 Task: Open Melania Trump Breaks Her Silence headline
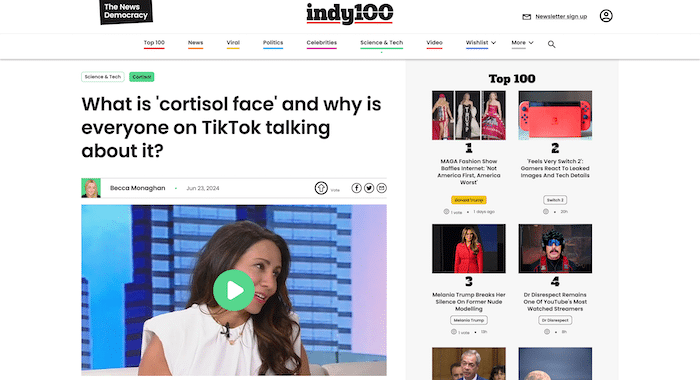click(x=469, y=302)
